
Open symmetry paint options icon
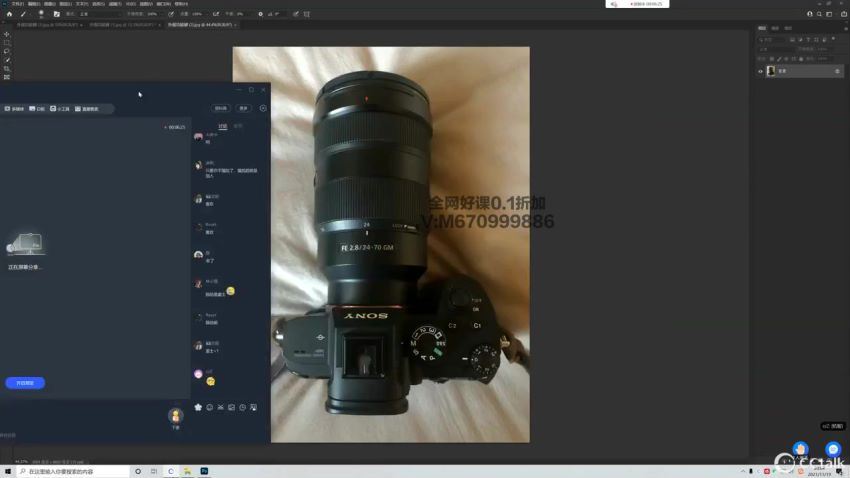tap(307, 14)
